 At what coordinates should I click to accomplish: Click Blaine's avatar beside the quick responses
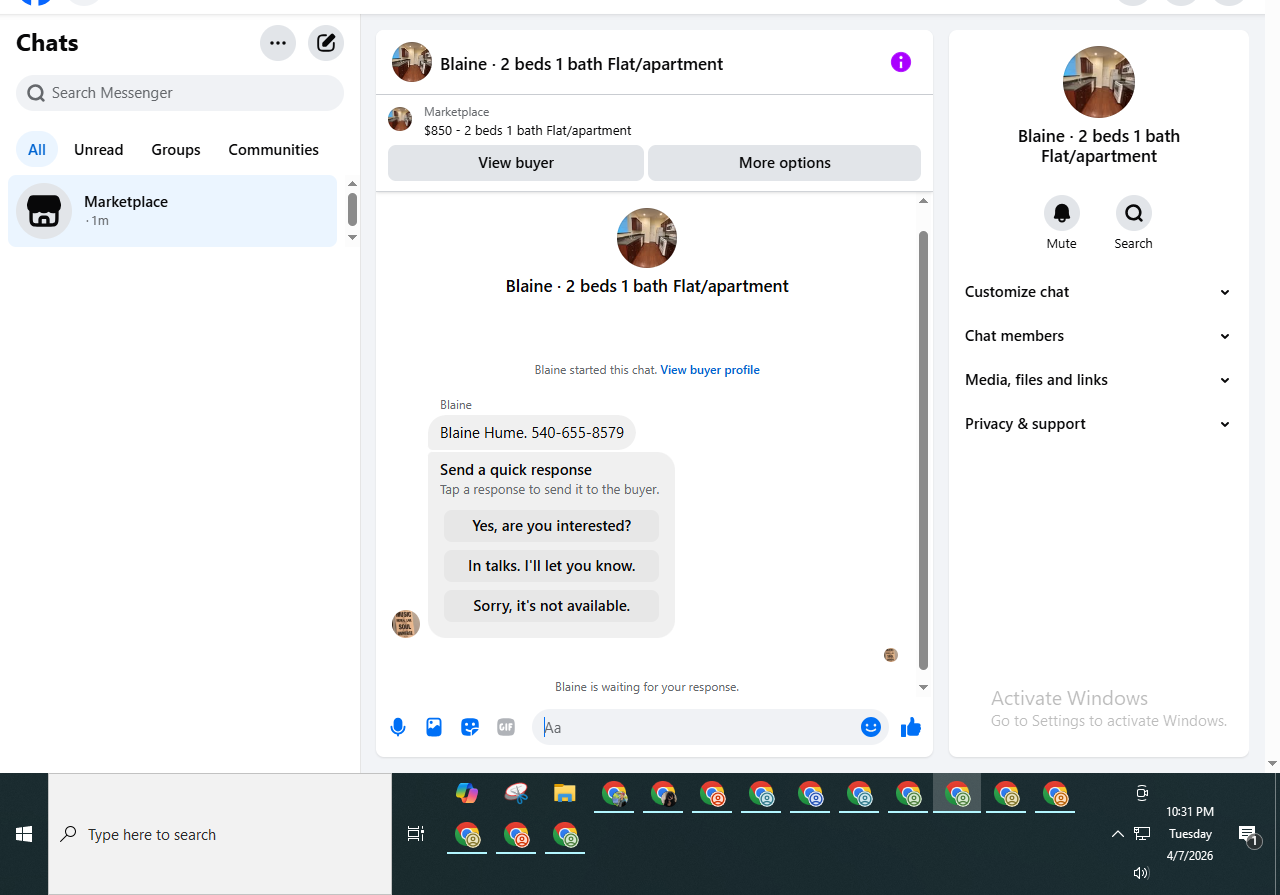[x=406, y=624]
